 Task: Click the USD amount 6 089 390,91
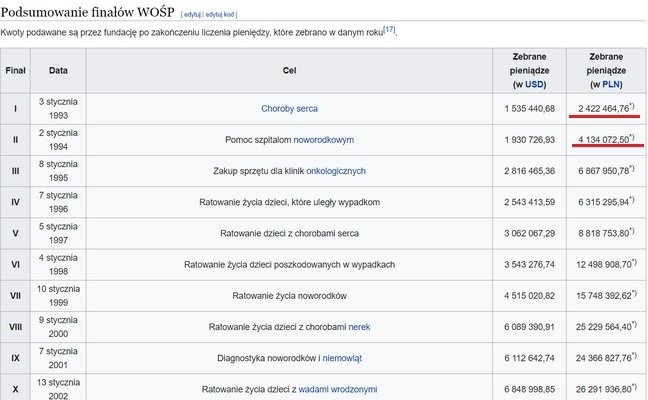click(529, 327)
